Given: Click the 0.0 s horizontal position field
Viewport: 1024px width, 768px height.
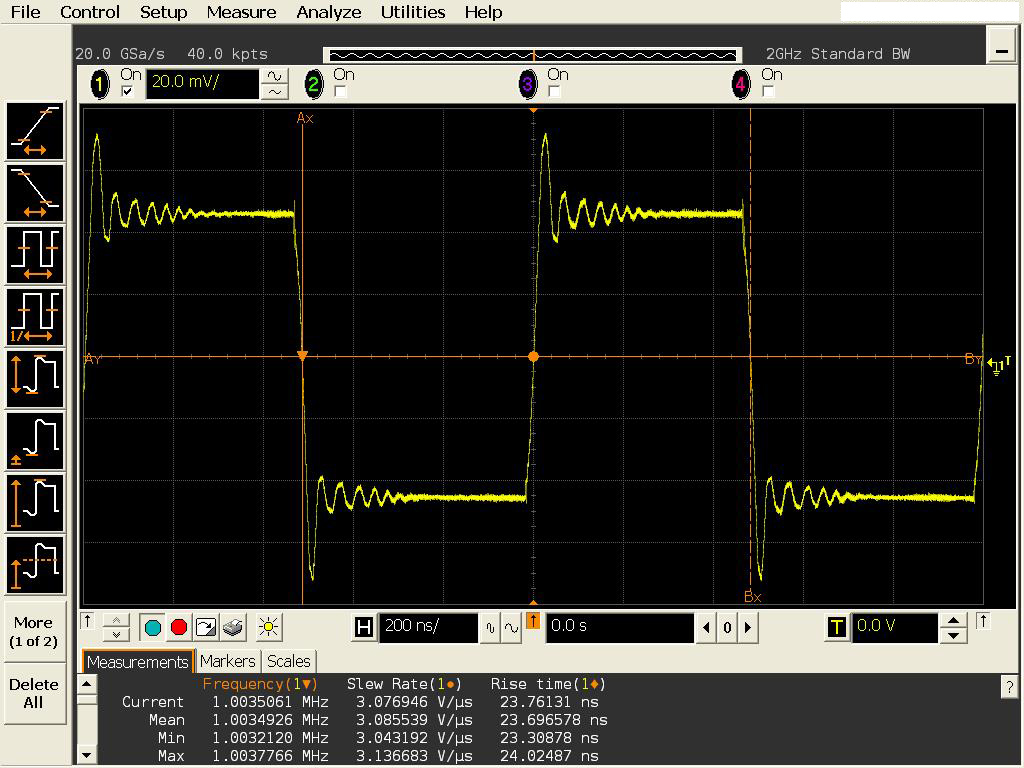Looking at the screenshot, I should [x=620, y=628].
